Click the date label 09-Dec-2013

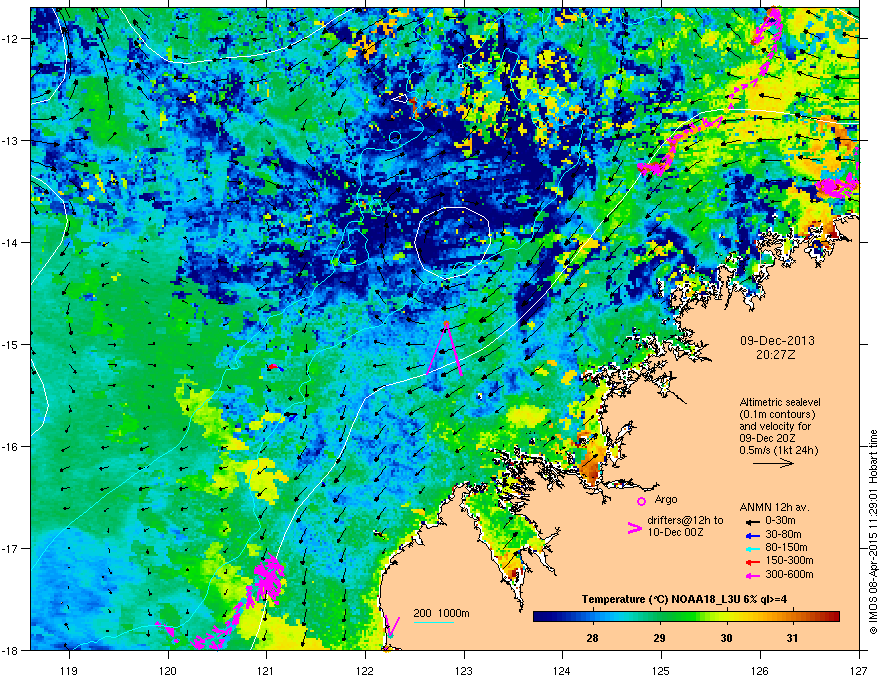pos(777,341)
